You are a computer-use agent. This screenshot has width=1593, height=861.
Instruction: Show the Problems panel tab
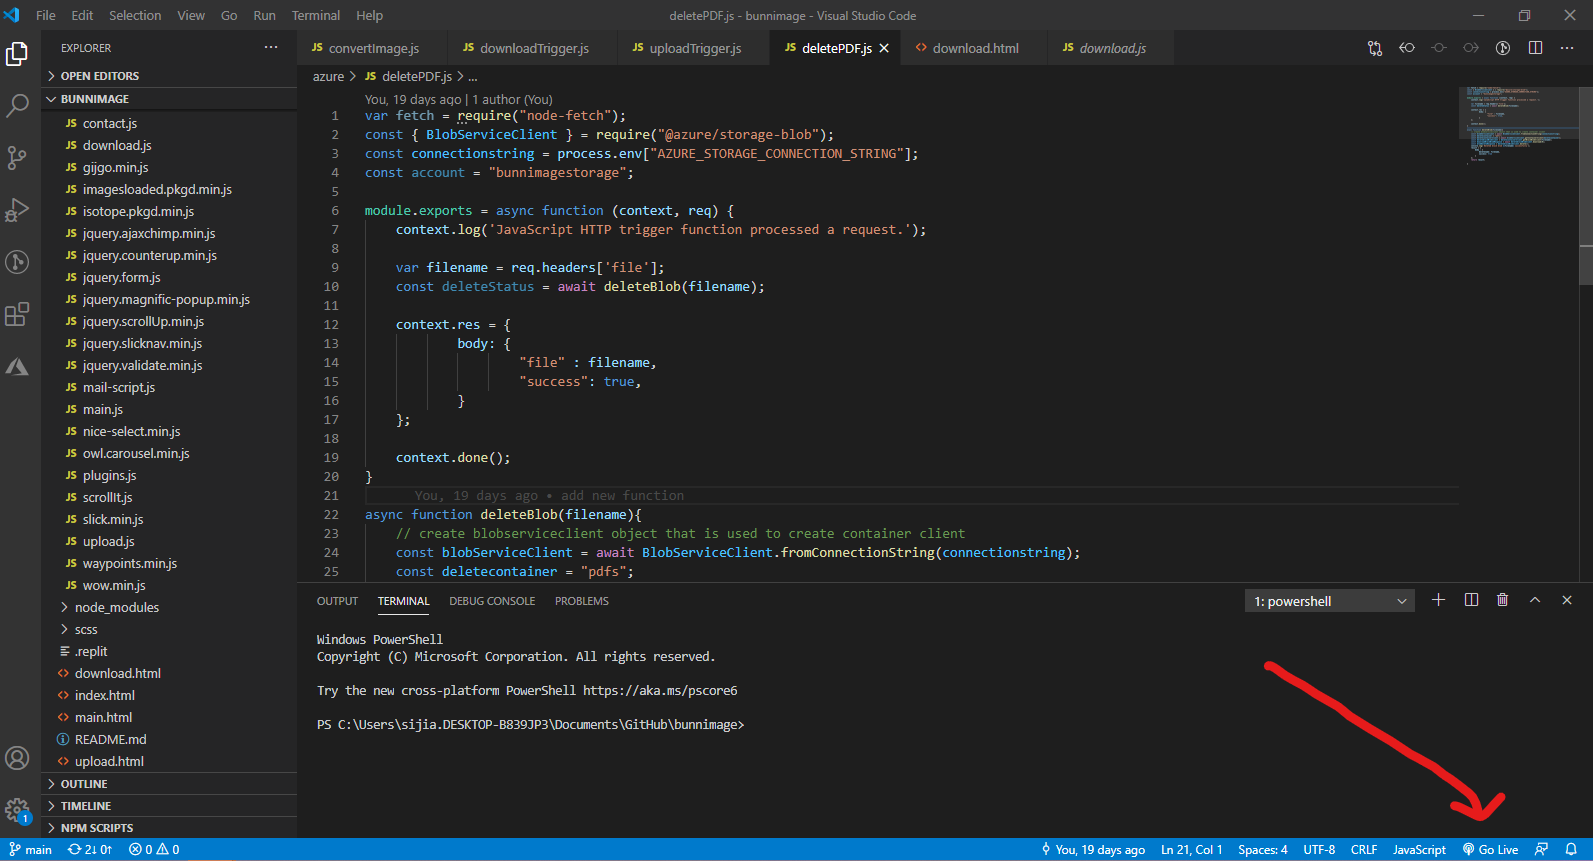[582, 601]
